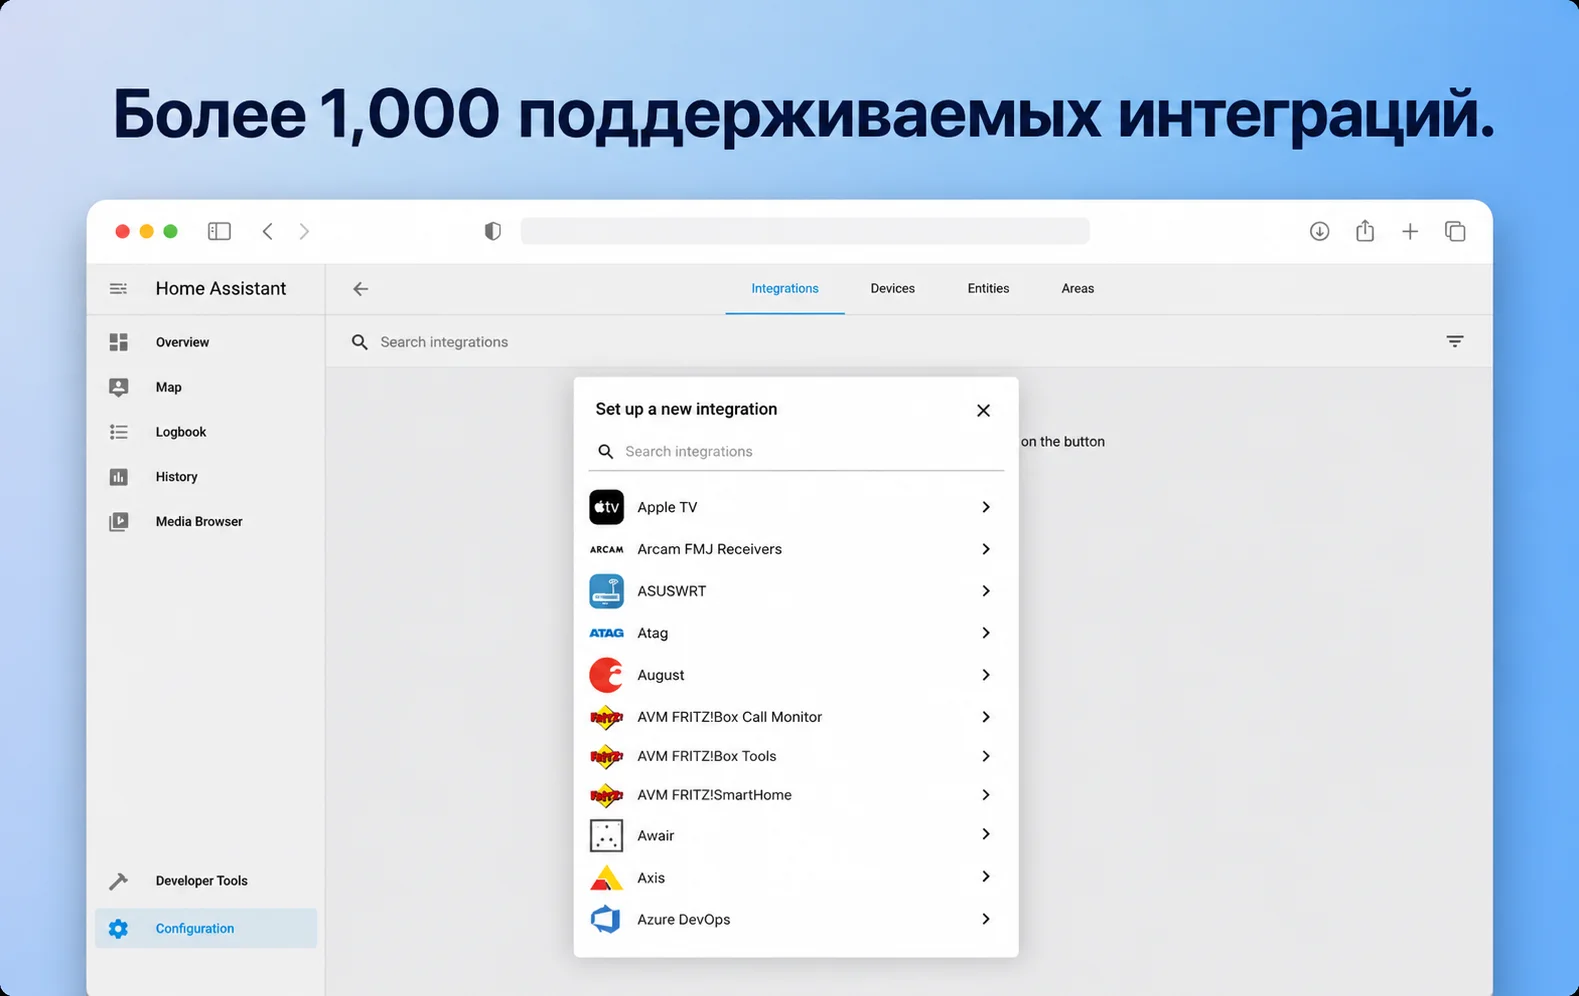Viewport: 1579px width, 996px height.
Task: Expand the Axis chevron
Action: click(x=986, y=876)
